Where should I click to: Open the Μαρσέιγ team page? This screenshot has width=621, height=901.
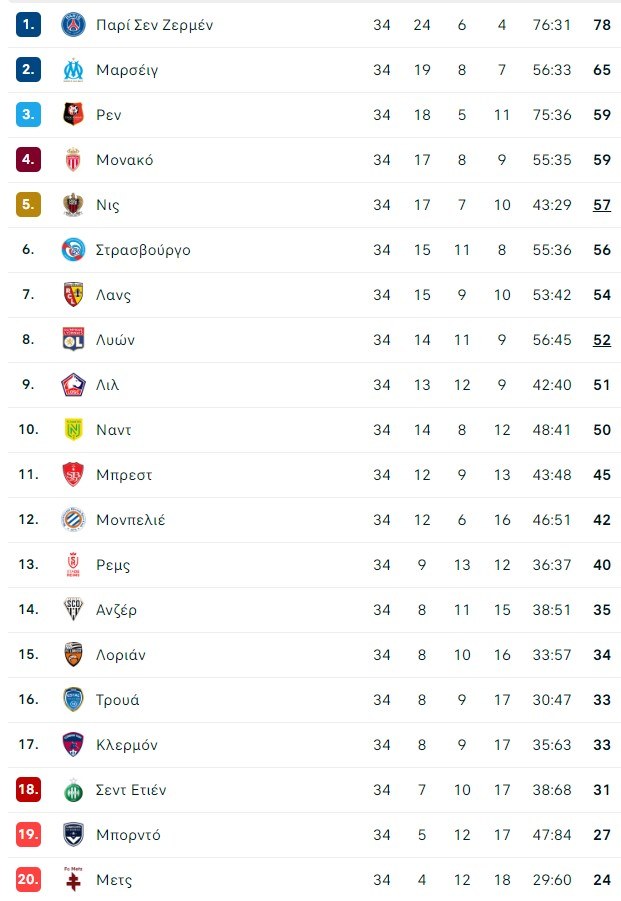click(127, 70)
